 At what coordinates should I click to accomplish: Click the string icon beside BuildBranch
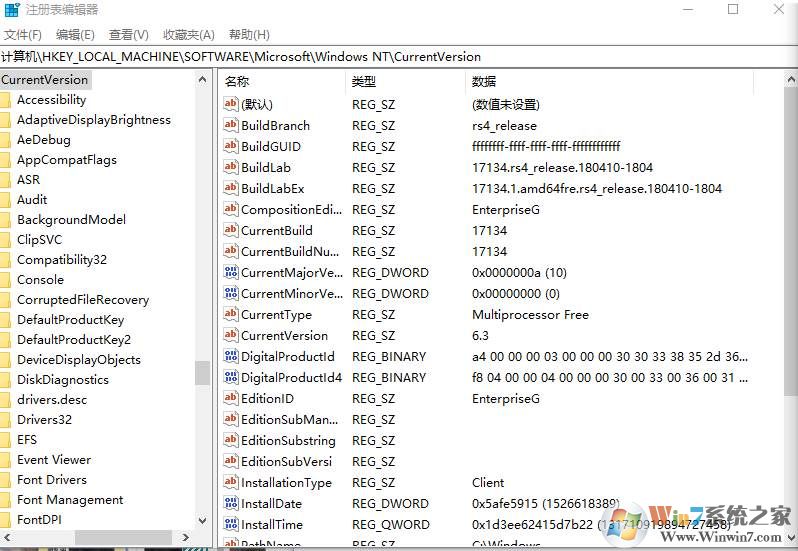pos(231,125)
